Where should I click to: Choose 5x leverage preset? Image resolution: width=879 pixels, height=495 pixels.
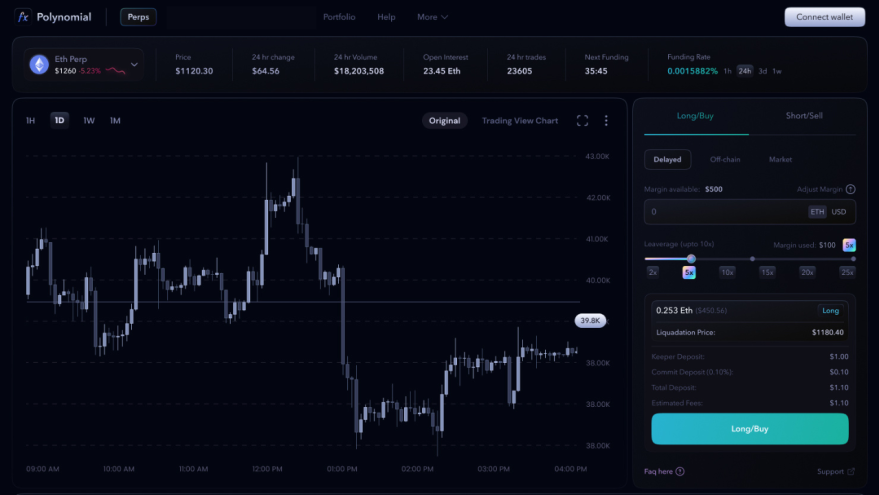pos(689,272)
